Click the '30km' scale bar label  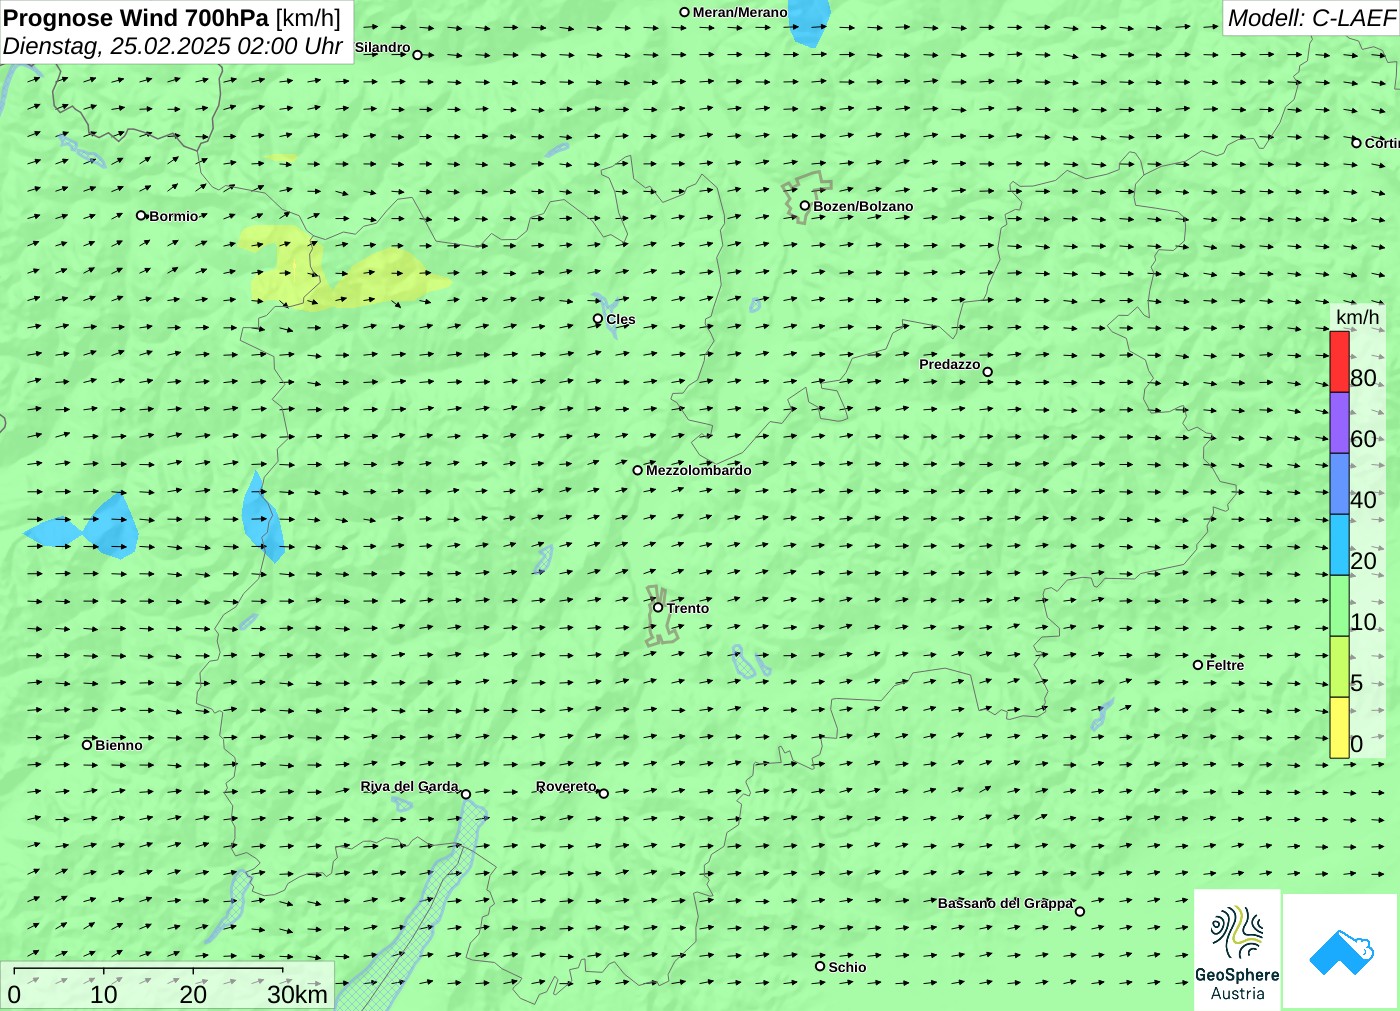point(297,994)
